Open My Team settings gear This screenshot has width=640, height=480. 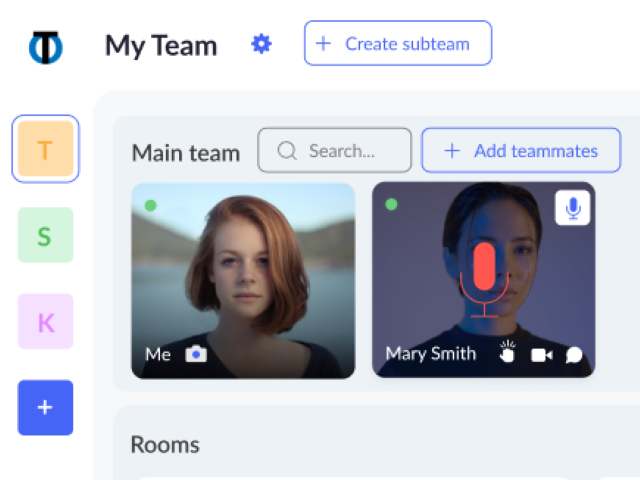[261, 44]
